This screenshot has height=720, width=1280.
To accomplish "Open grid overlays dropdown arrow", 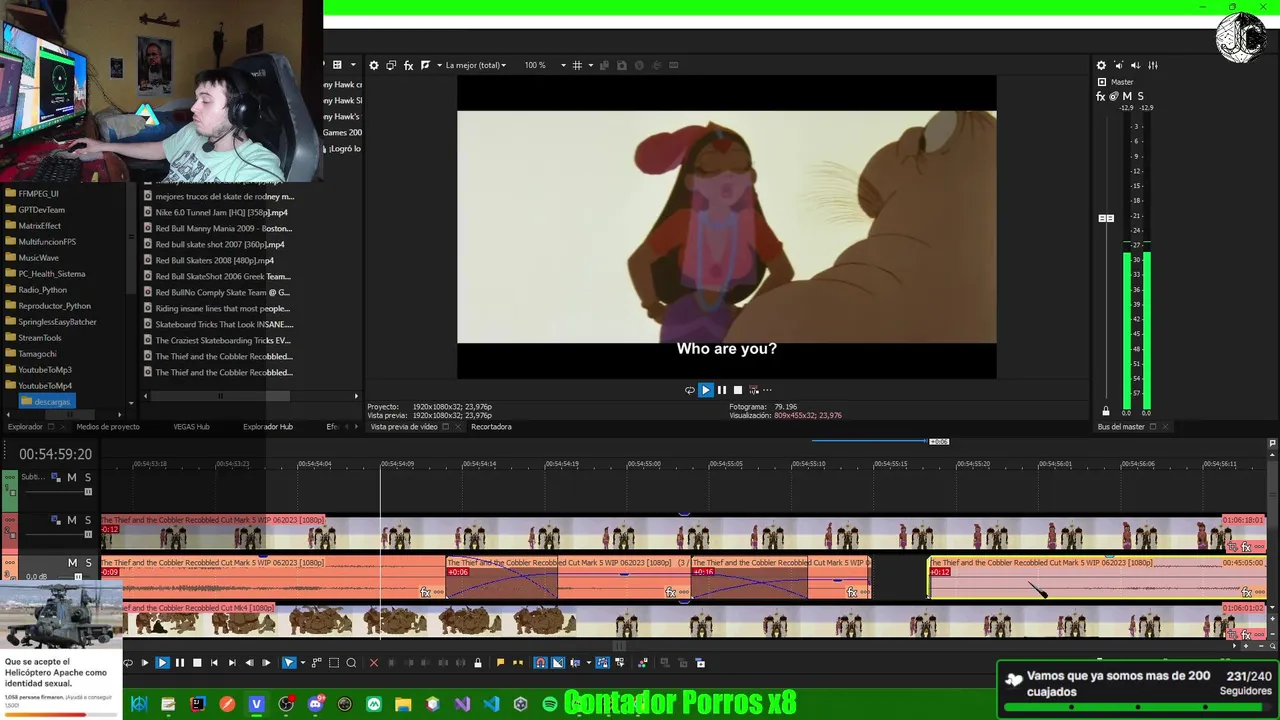I will coord(590,65).
